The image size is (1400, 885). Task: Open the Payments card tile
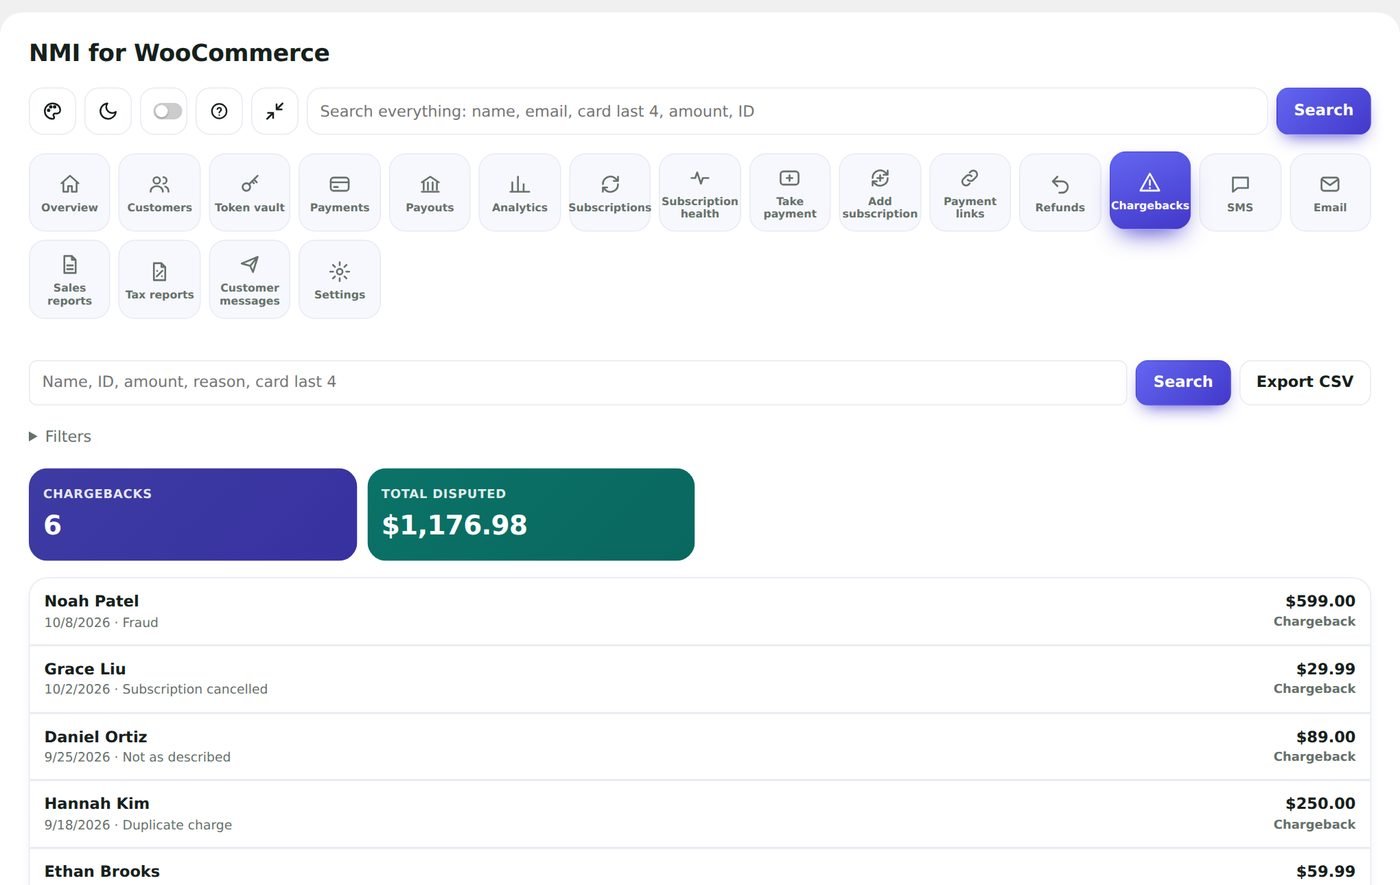340,192
